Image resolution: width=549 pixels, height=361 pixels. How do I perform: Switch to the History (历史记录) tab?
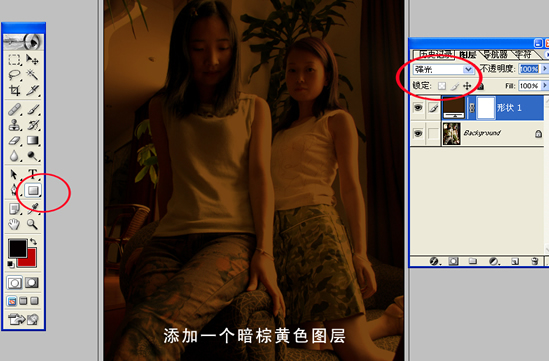click(x=435, y=55)
